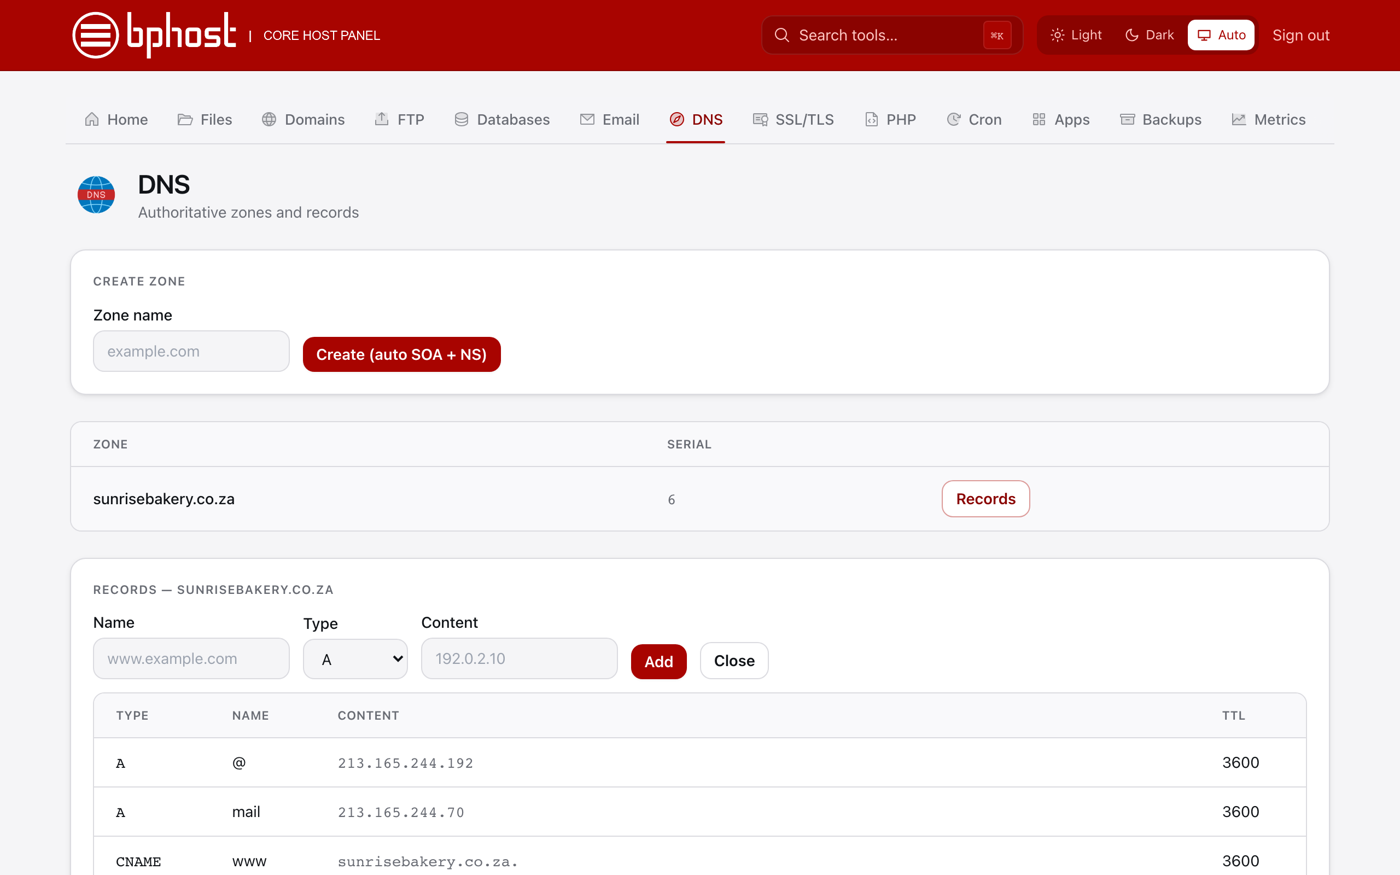The image size is (1400, 875).
Task: Open the Home tab
Action: (116, 119)
